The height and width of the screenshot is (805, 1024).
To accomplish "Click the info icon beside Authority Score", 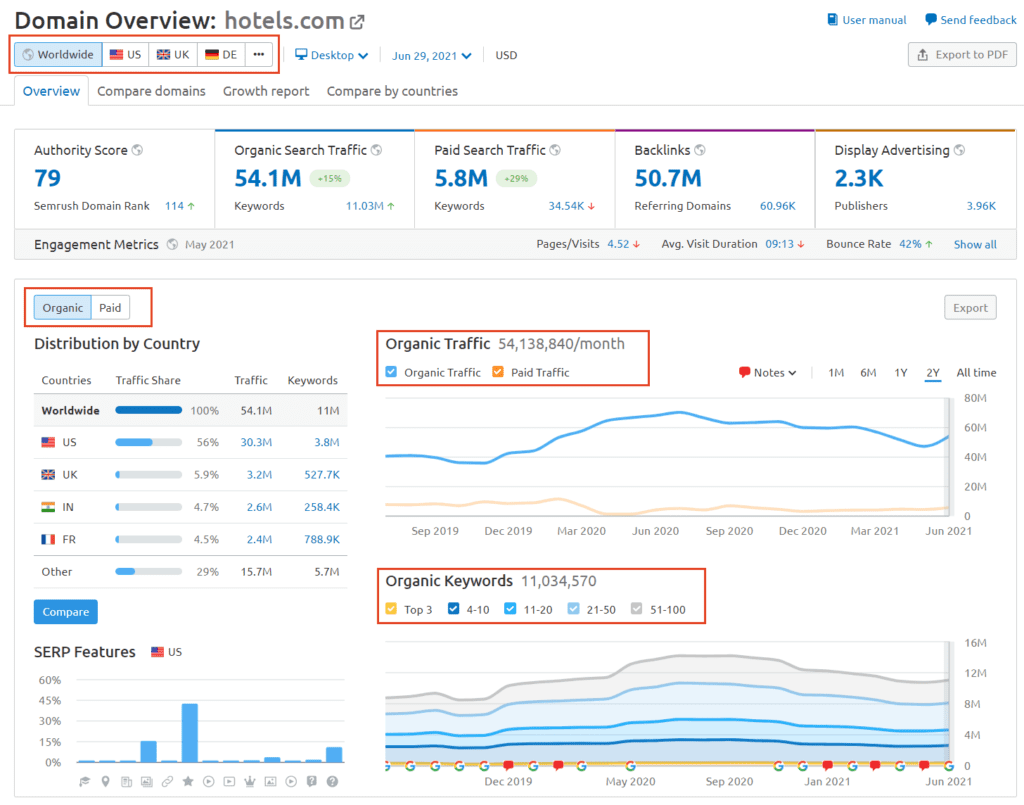I will pos(137,150).
